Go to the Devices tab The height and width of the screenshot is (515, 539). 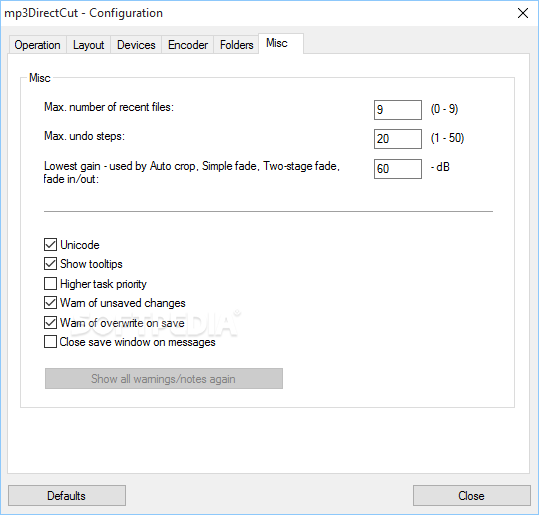click(136, 45)
